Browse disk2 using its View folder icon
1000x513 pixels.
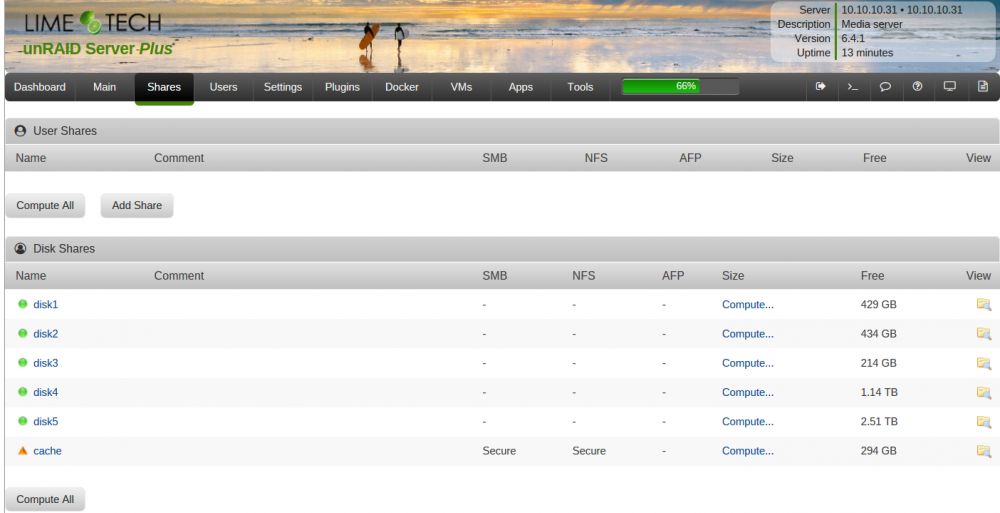984,334
